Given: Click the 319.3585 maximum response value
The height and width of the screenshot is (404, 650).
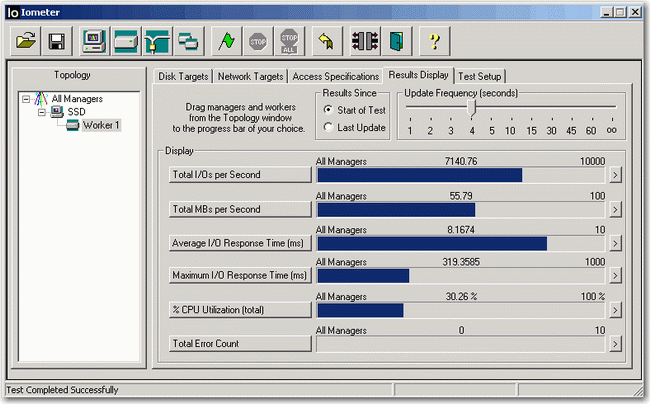Looking at the screenshot, I should (461, 262).
